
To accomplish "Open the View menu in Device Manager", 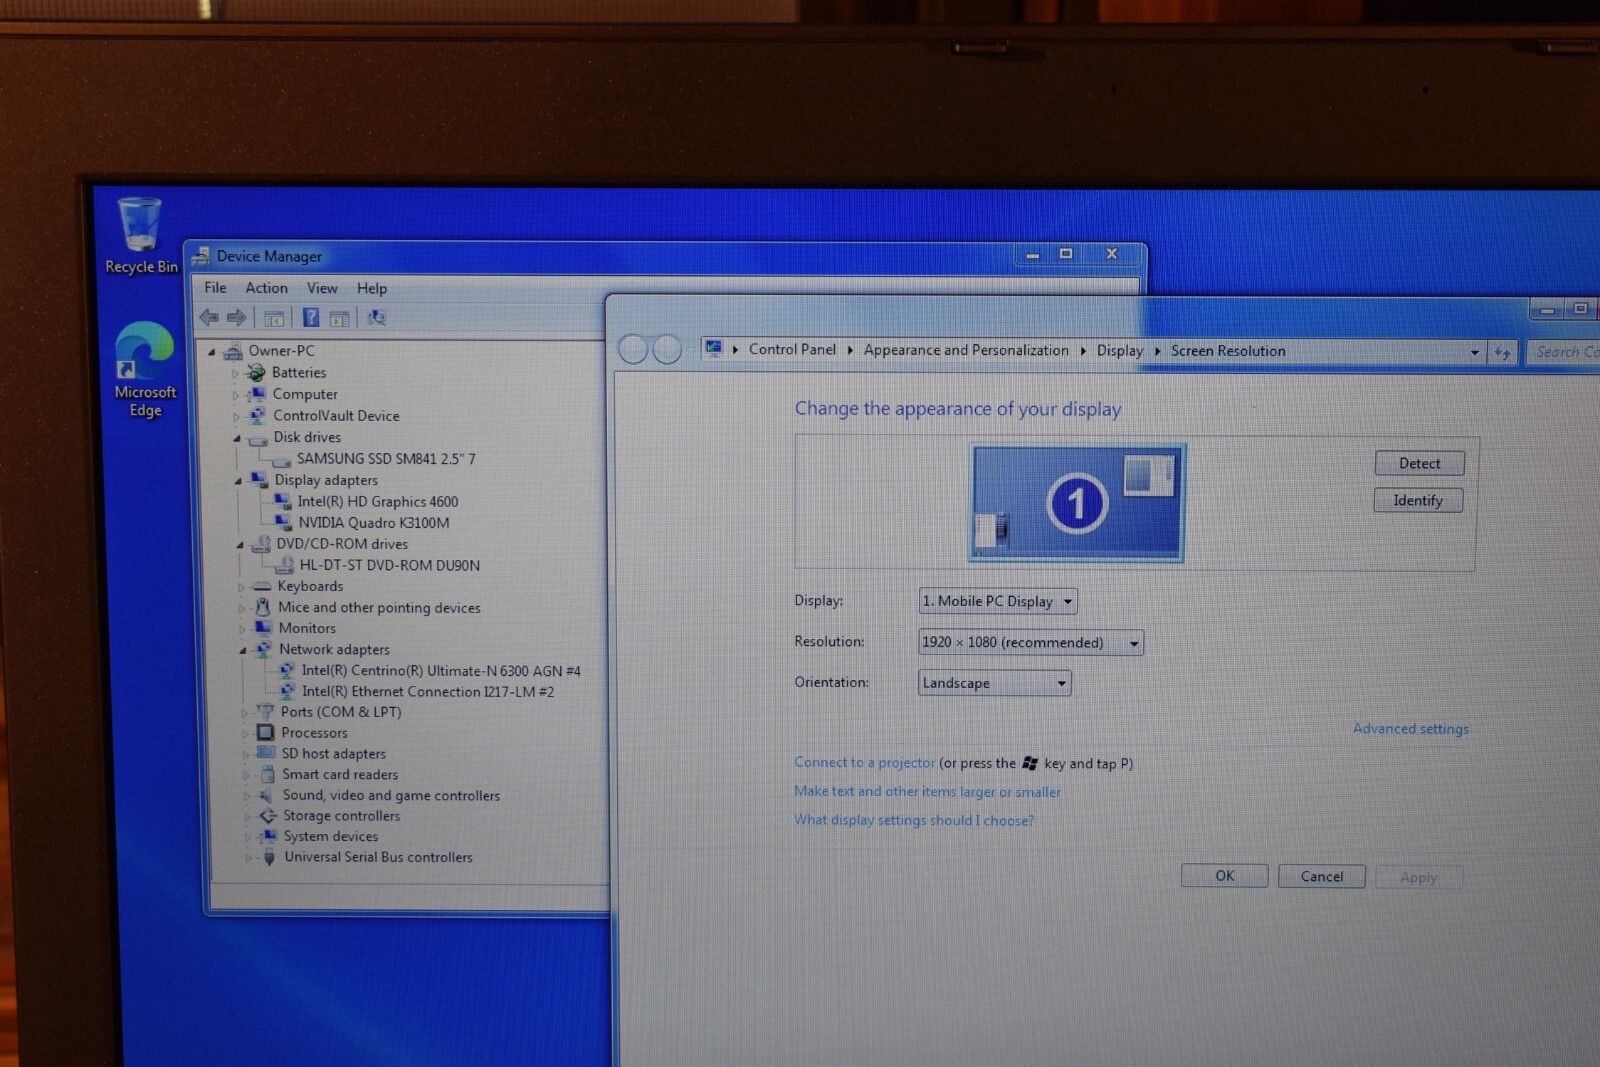I will click(x=322, y=288).
